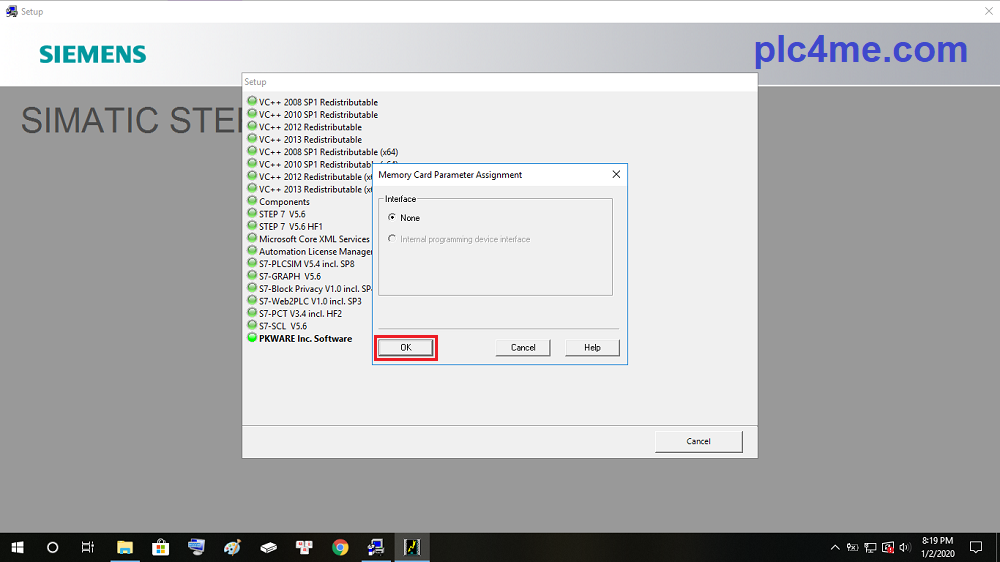
Task: Click PKWARE Inc. Software list entry
Action: pyautogui.click(x=305, y=339)
